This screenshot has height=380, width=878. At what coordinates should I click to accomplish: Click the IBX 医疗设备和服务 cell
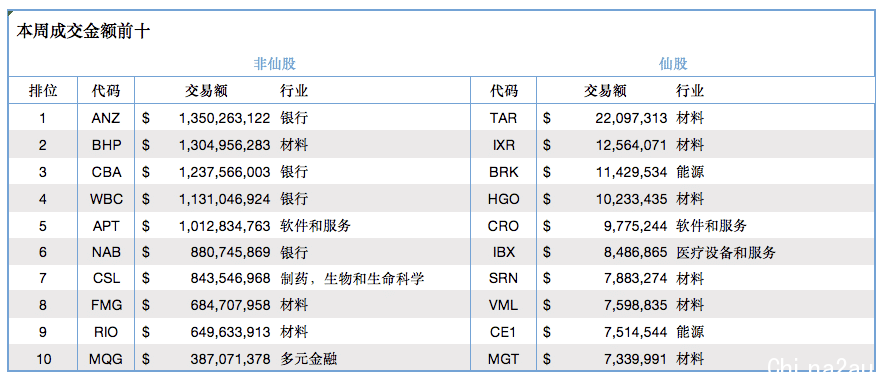pyautogui.click(x=726, y=252)
